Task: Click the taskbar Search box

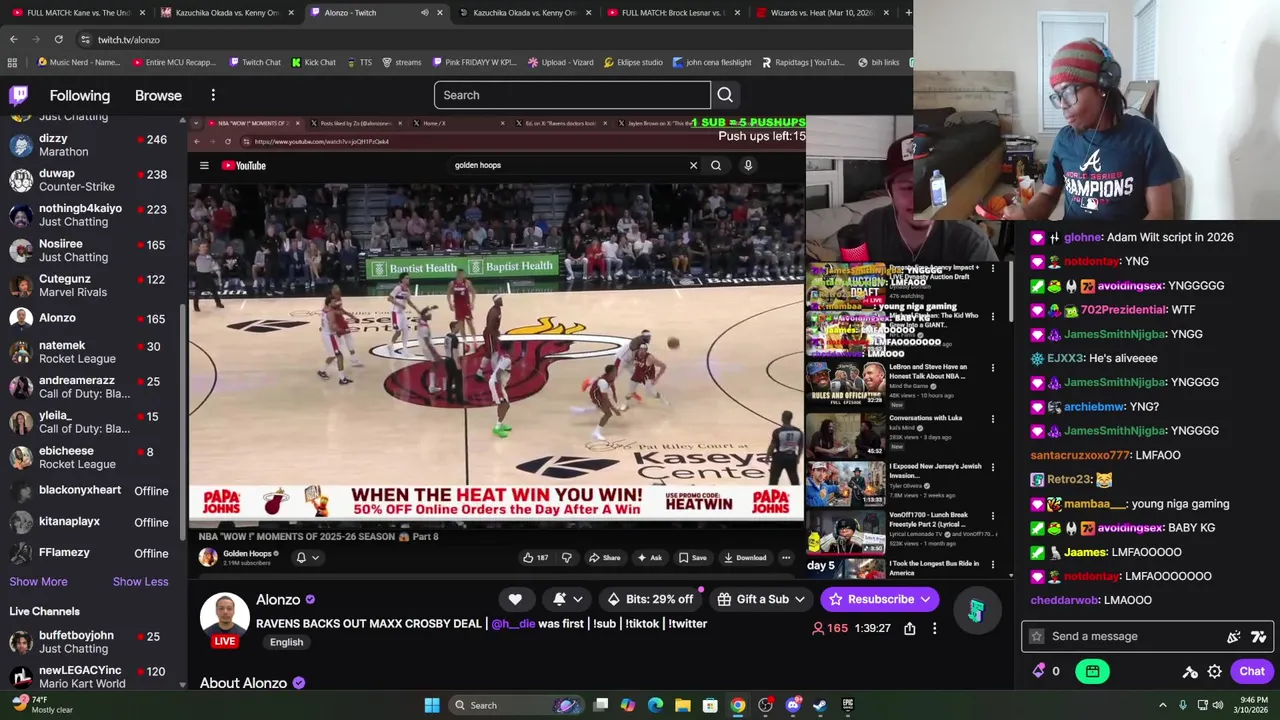Action: point(515,705)
